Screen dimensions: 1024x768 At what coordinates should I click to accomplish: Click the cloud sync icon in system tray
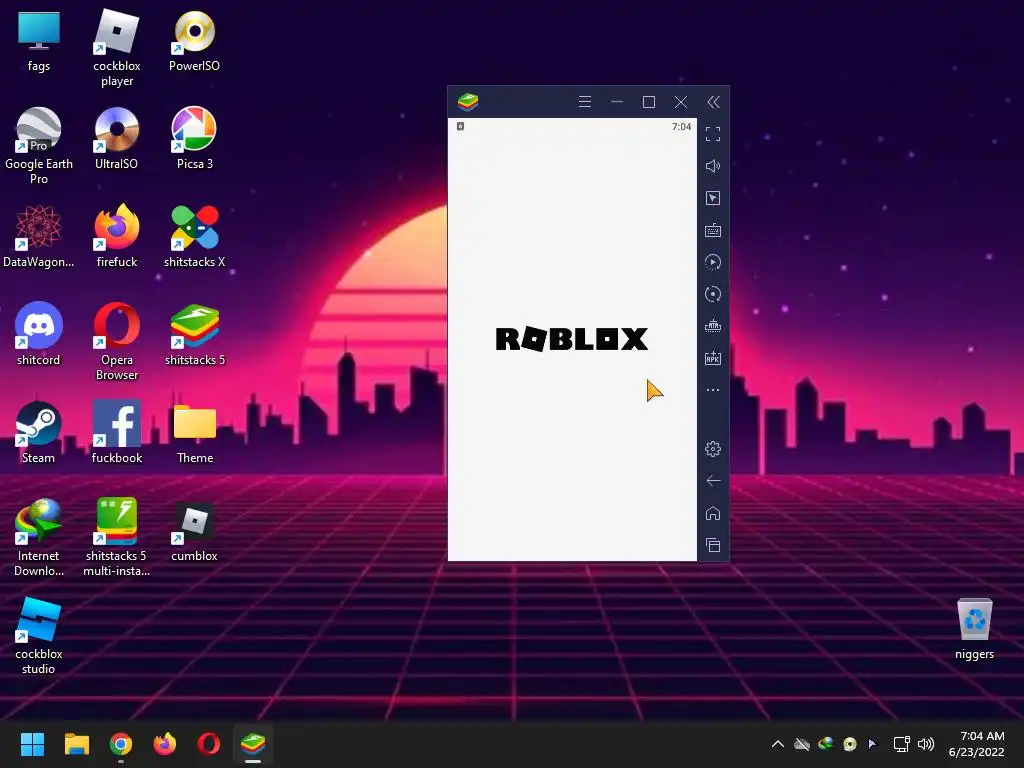point(802,744)
